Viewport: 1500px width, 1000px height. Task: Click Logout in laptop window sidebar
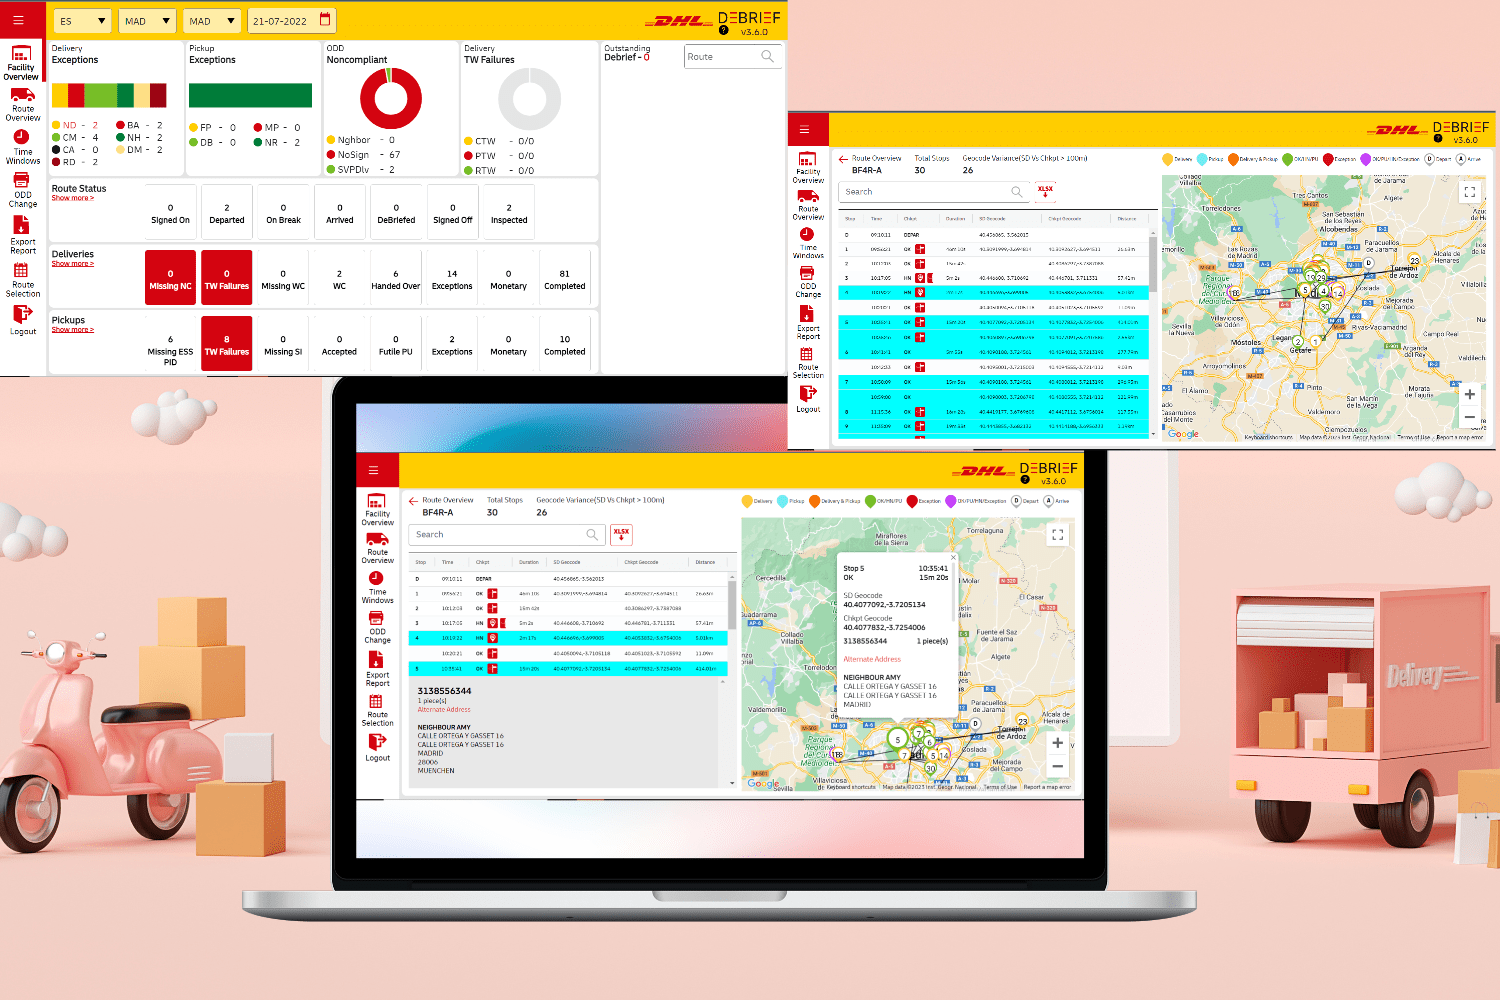pyautogui.click(x=377, y=748)
